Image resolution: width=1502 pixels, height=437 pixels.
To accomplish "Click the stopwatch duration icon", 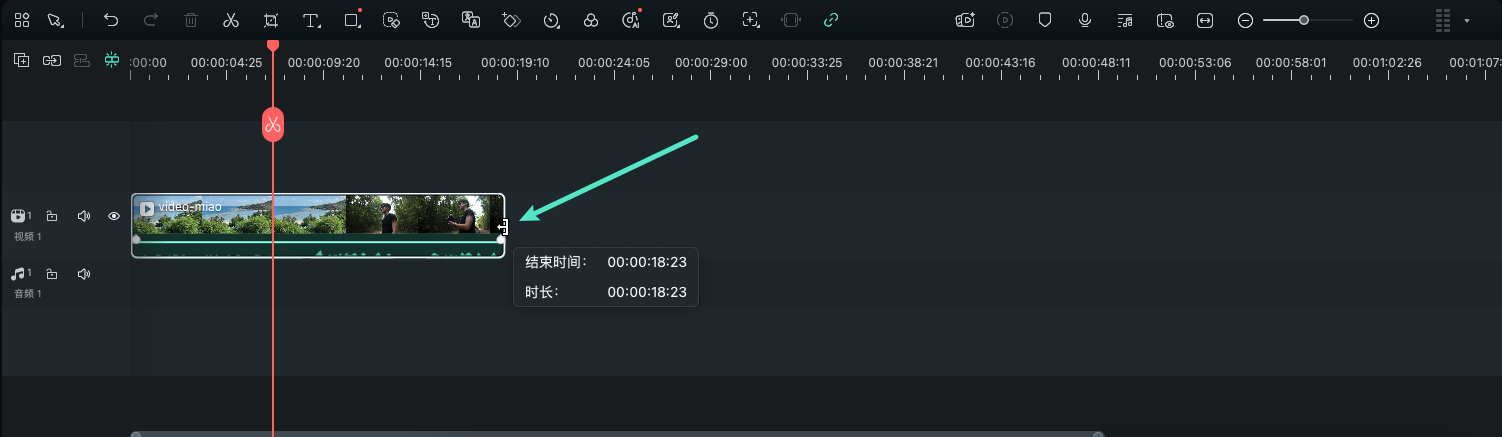I will (711, 20).
